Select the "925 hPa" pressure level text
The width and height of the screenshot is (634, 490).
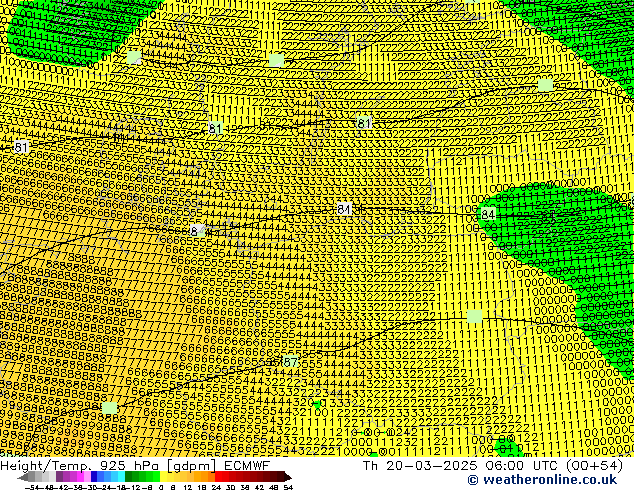click(x=129, y=466)
